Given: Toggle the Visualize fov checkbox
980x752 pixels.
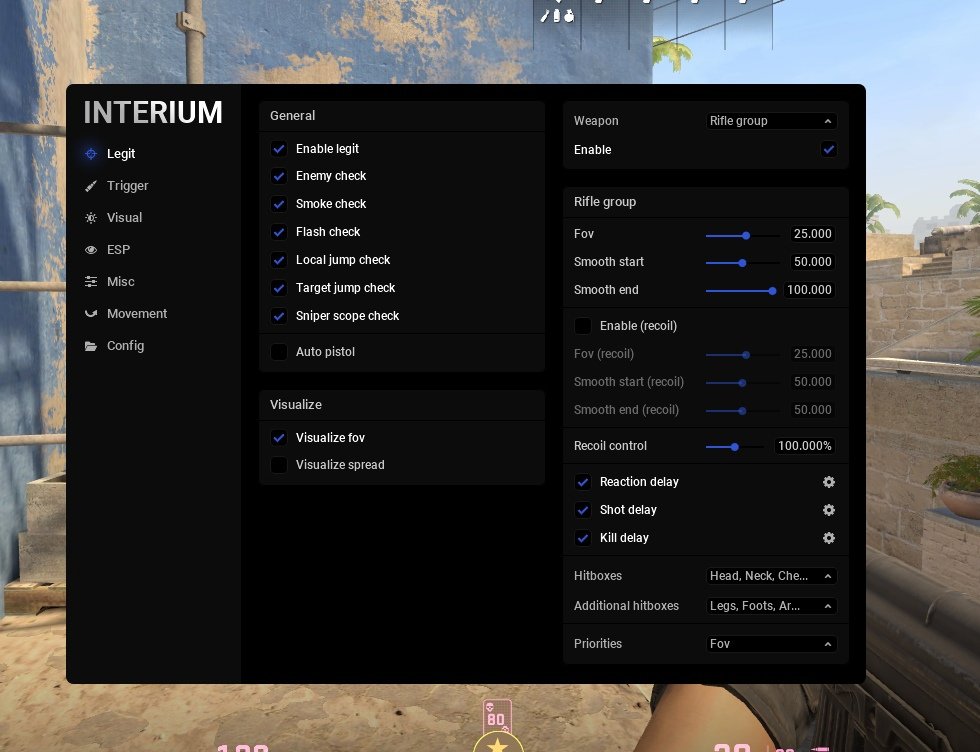Looking at the screenshot, I should 279,438.
